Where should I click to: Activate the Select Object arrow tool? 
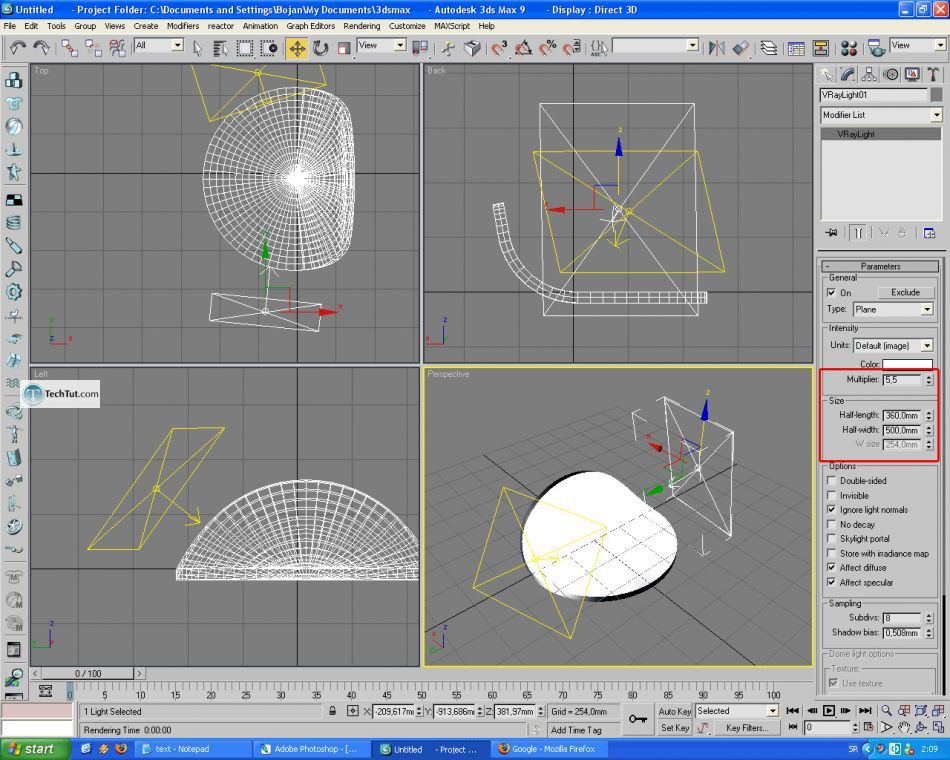click(198, 48)
